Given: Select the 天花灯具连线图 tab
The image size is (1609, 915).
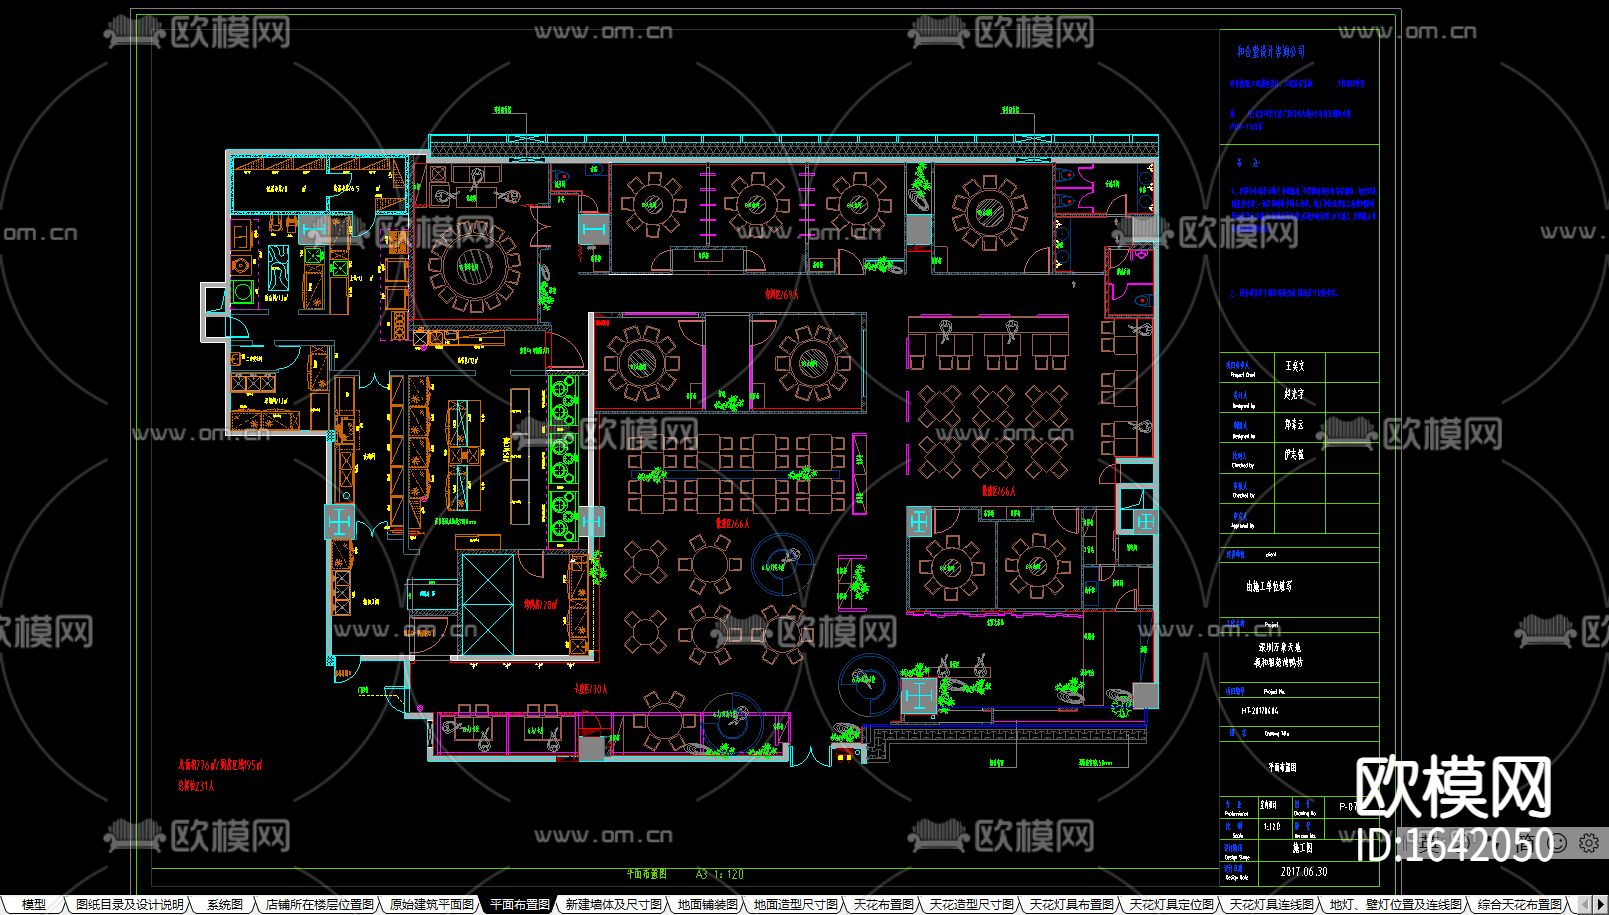Looking at the screenshot, I should coord(1272,904).
